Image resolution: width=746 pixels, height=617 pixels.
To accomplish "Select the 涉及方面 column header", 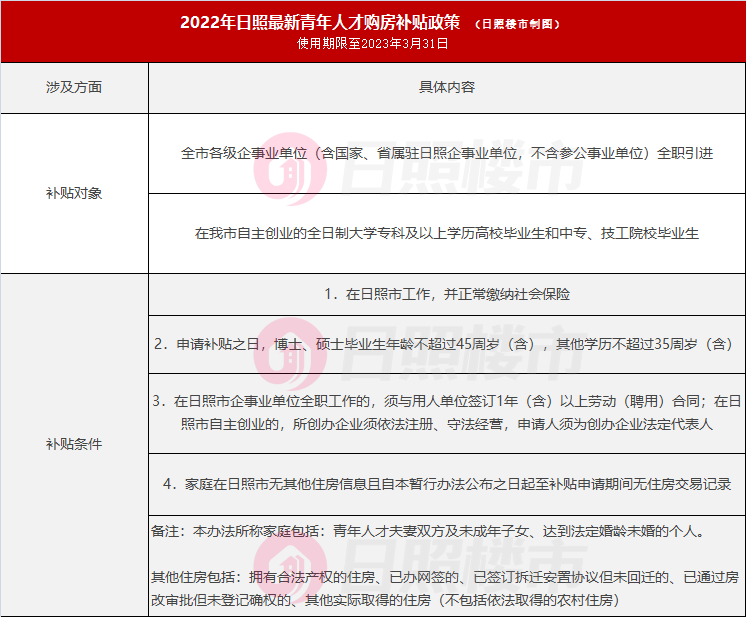I will point(74,88).
